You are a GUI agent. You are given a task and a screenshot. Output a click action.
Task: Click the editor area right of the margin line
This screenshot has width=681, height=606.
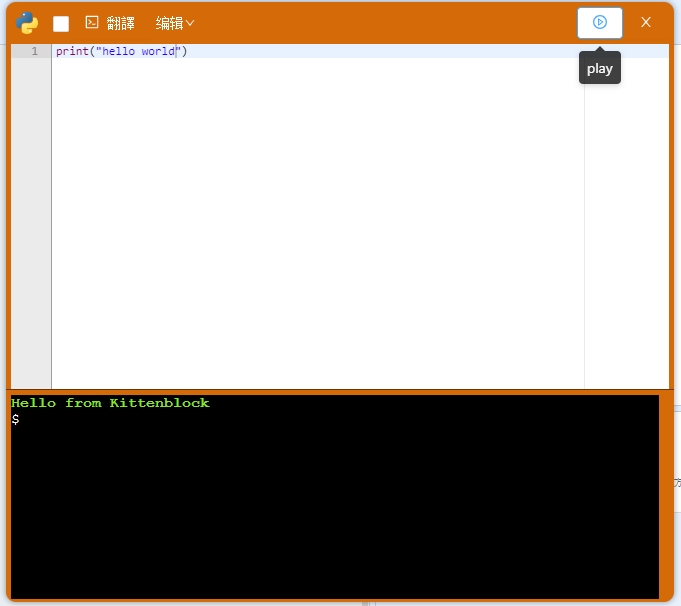tap(625, 220)
